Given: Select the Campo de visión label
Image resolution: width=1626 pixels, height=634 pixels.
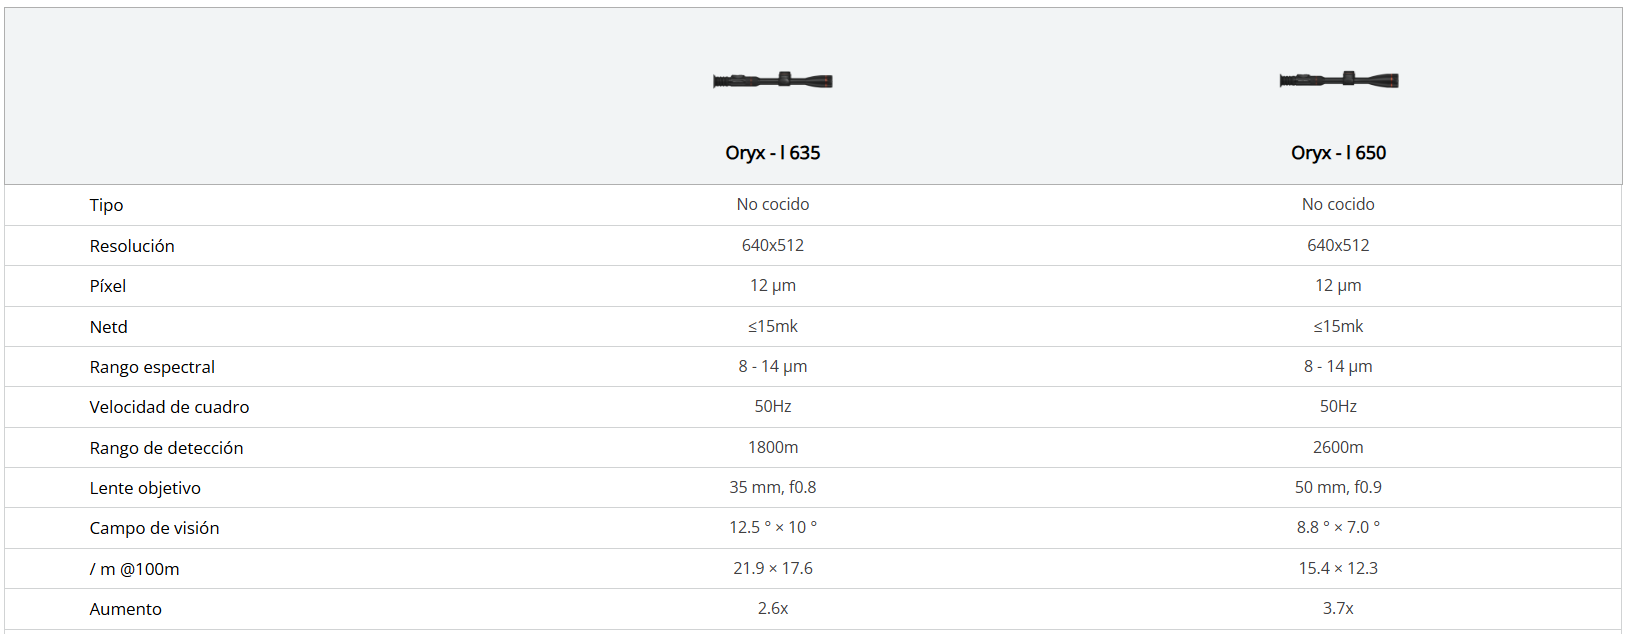Looking at the screenshot, I should 154,528.
